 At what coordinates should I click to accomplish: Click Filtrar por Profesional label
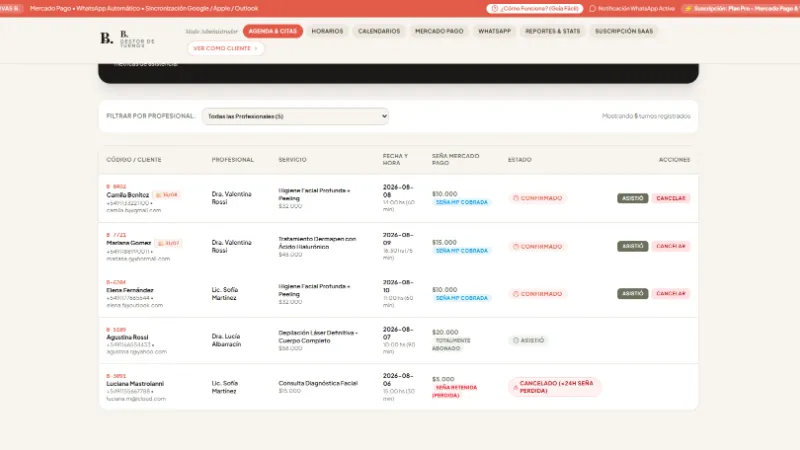click(150, 116)
